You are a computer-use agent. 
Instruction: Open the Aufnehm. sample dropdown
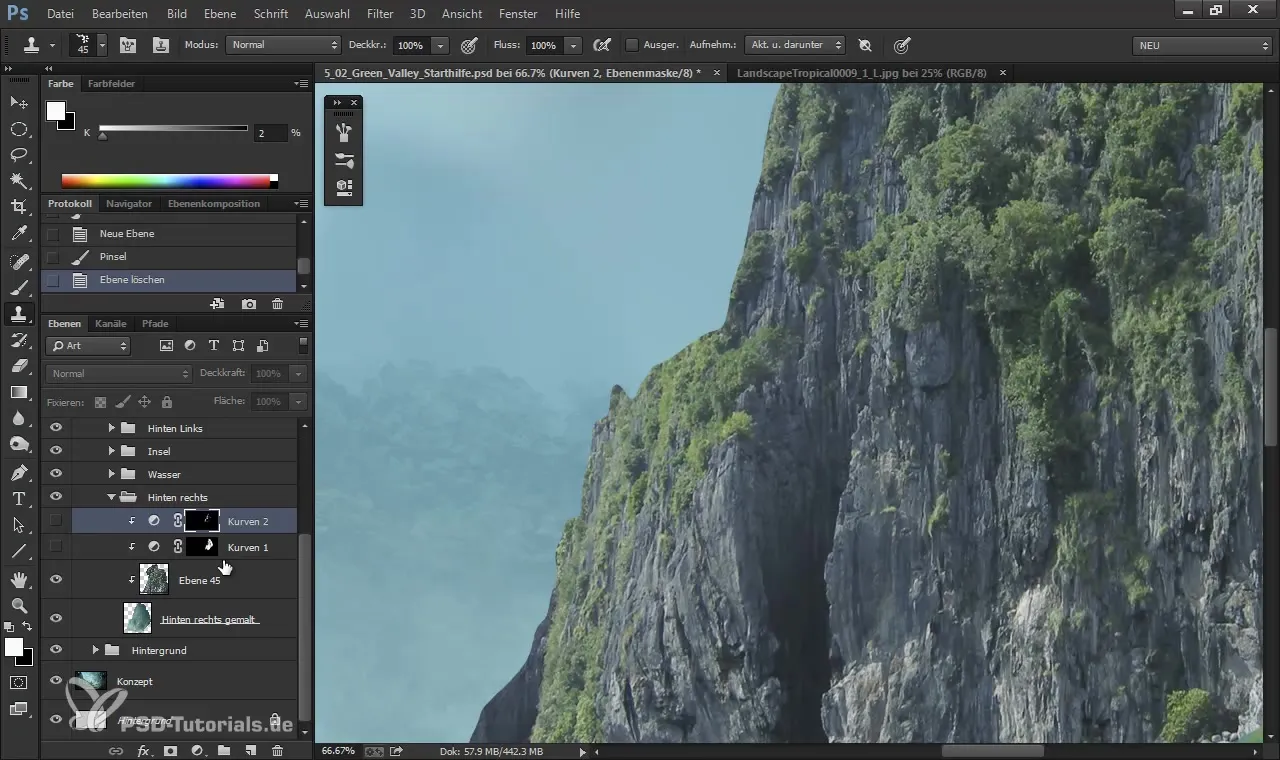794,45
